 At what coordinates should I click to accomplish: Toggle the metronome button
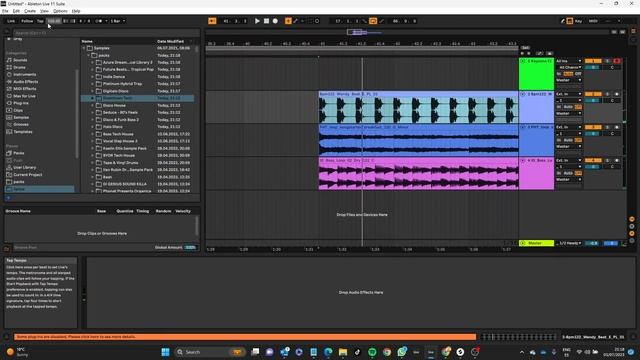pos(99,21)
